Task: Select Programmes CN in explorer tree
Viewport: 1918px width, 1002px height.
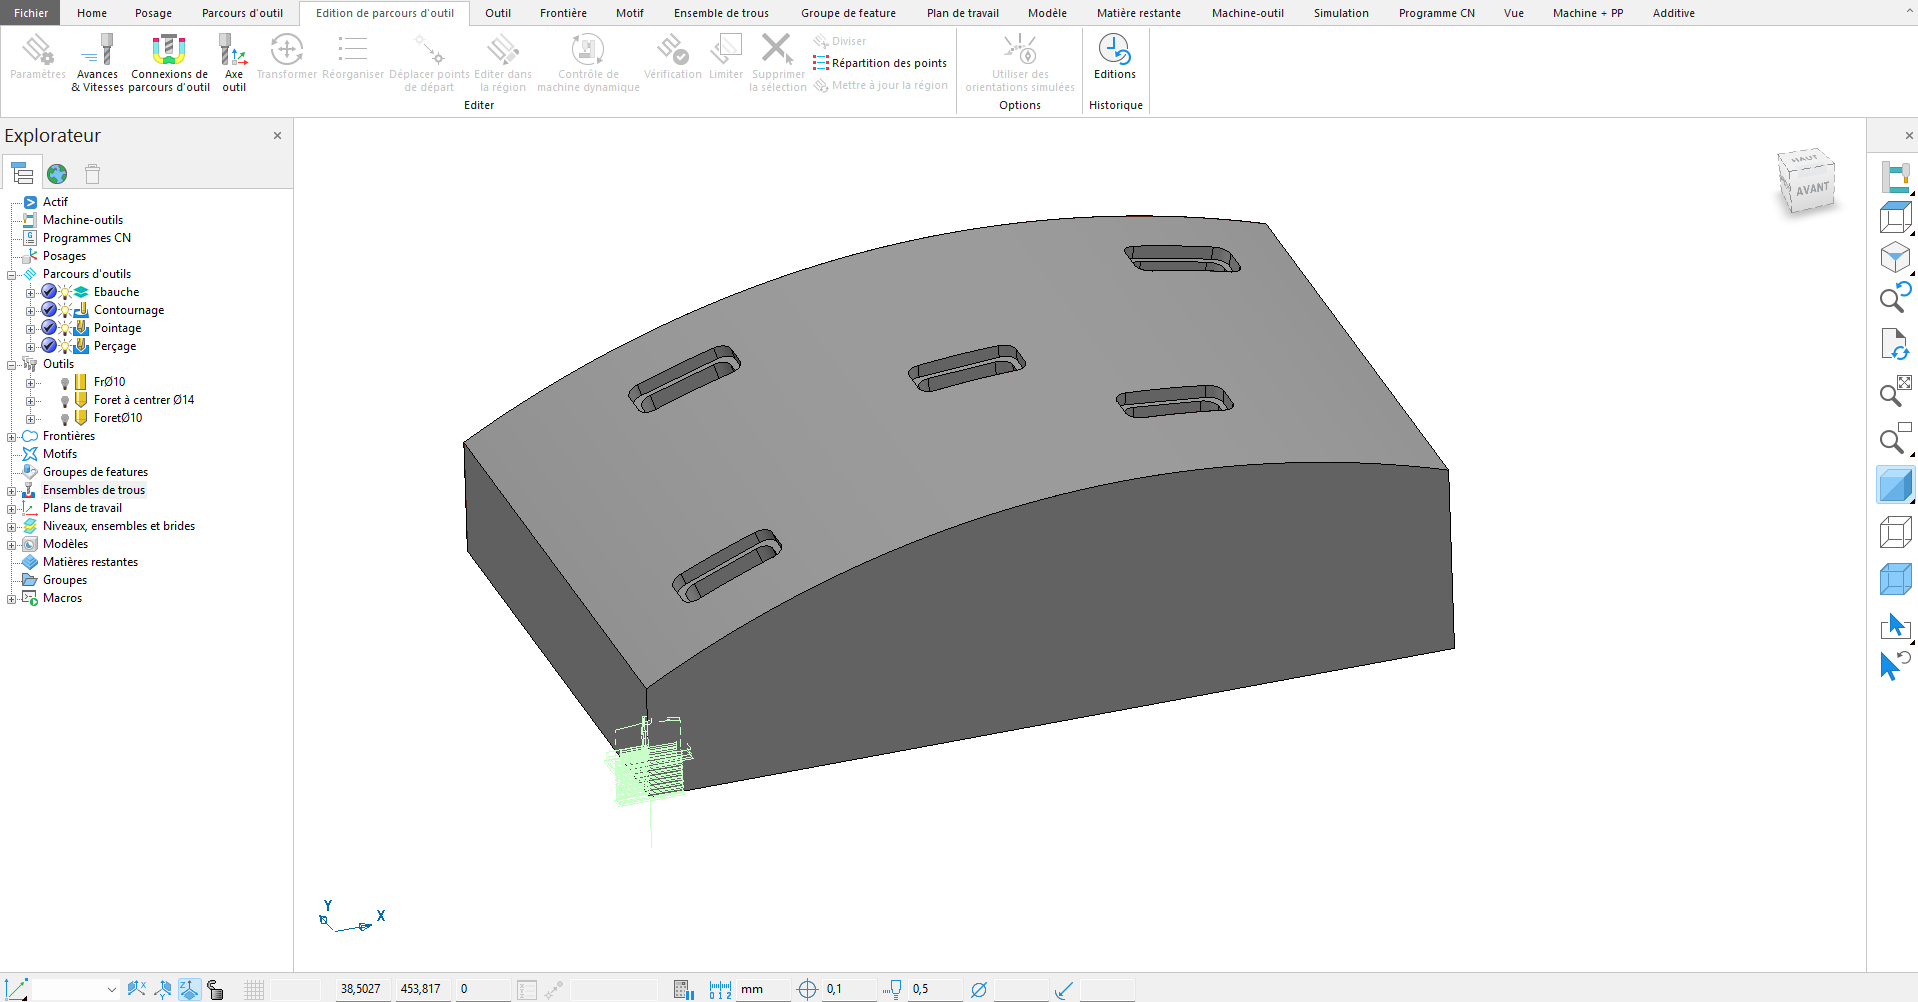Action: click(x=87, y=238)
